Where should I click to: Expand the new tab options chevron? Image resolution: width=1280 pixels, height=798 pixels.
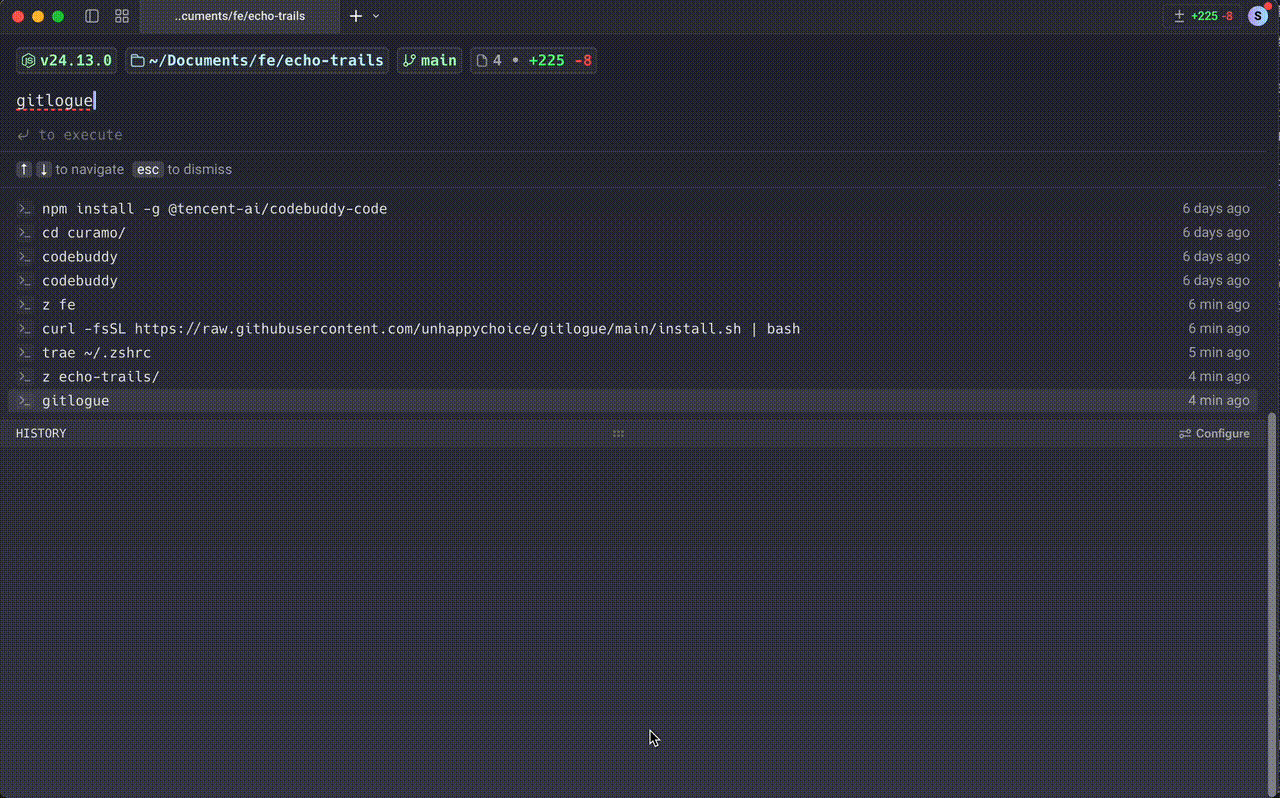click(x=376, y=16)
